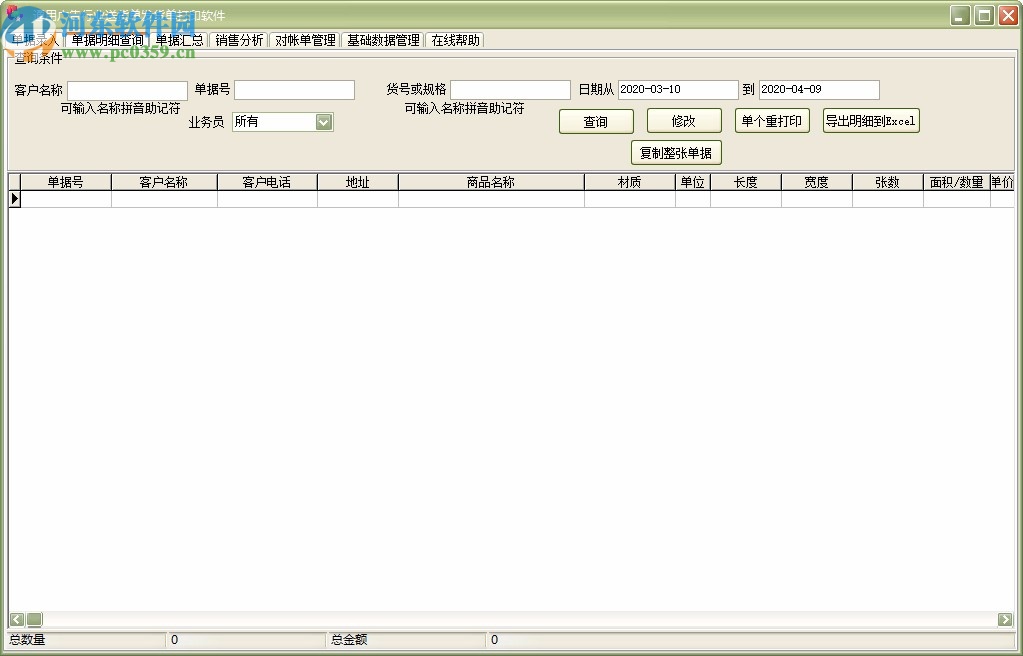1023x656 pixels.
Task: Go to the 销售分析 tab
Action: pyautogui.click(x=239, y=40)
